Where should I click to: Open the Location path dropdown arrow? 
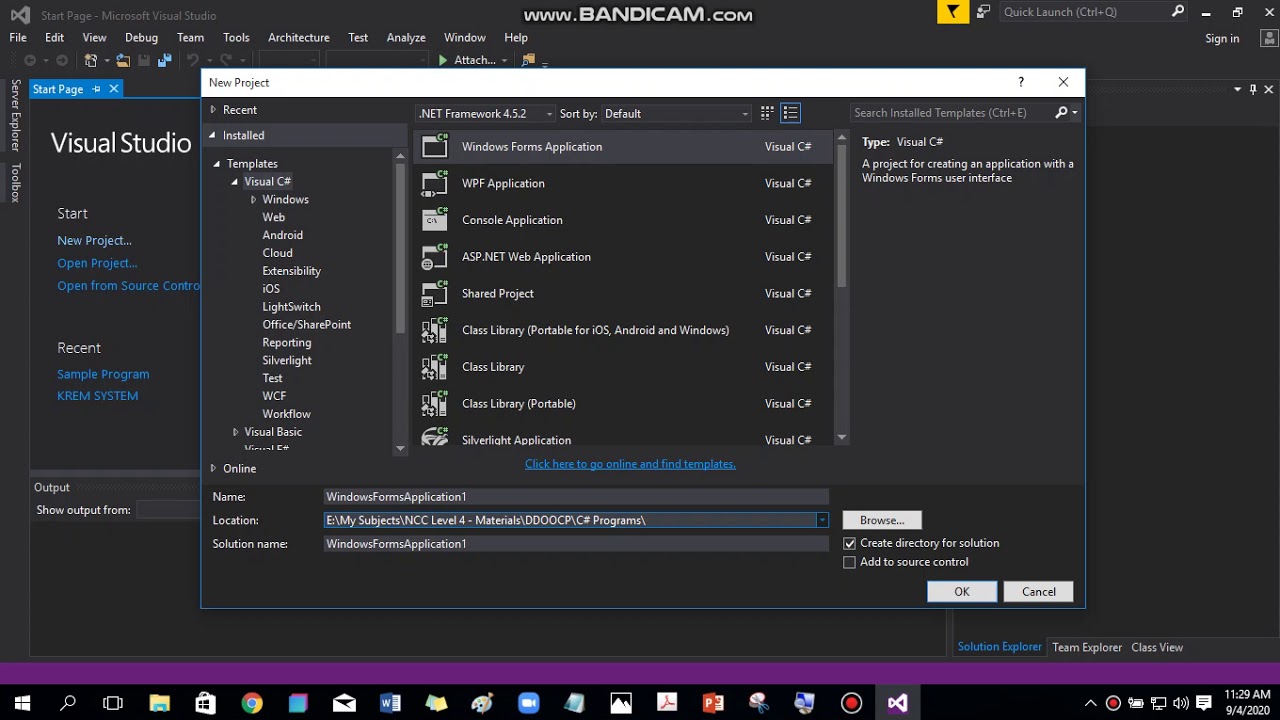[822, 520]
